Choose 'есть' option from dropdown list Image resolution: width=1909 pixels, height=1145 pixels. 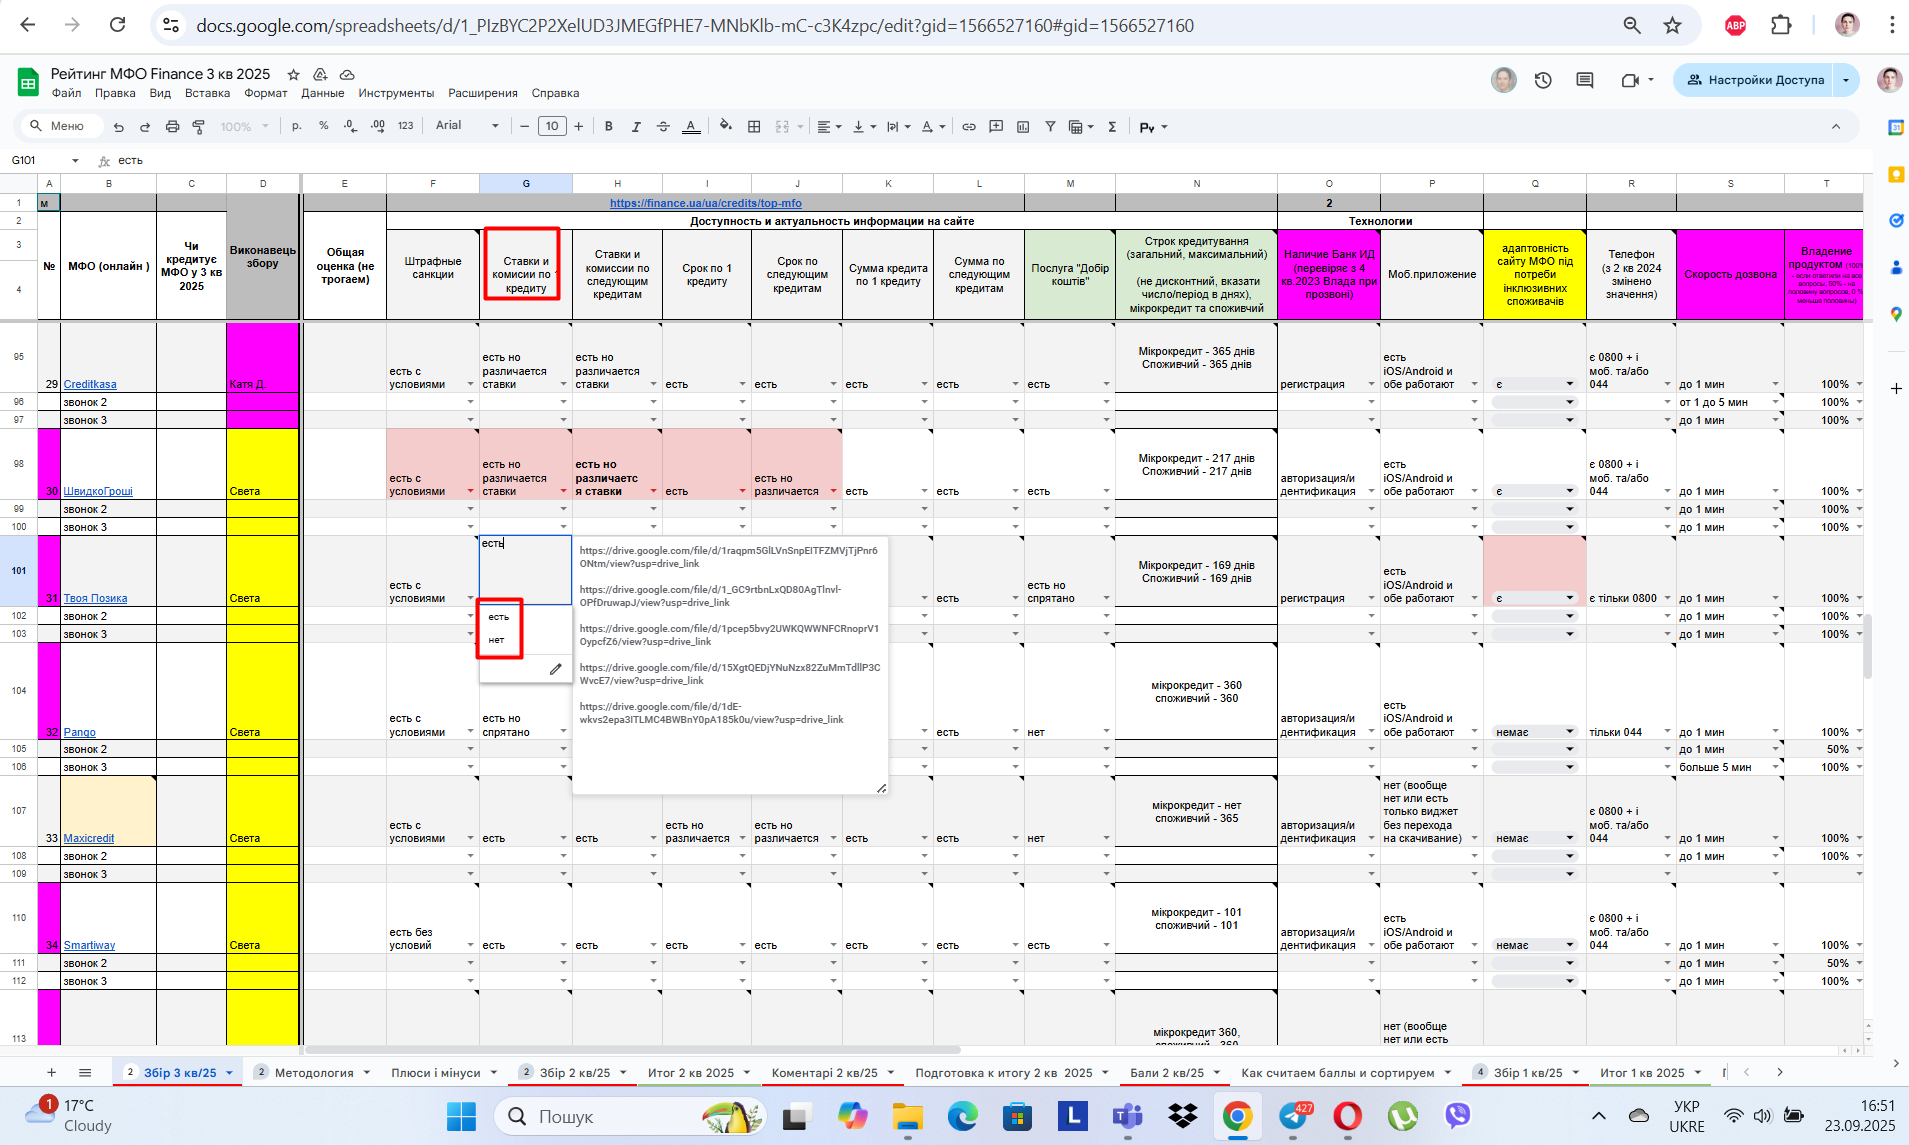(x=499, y=617)
